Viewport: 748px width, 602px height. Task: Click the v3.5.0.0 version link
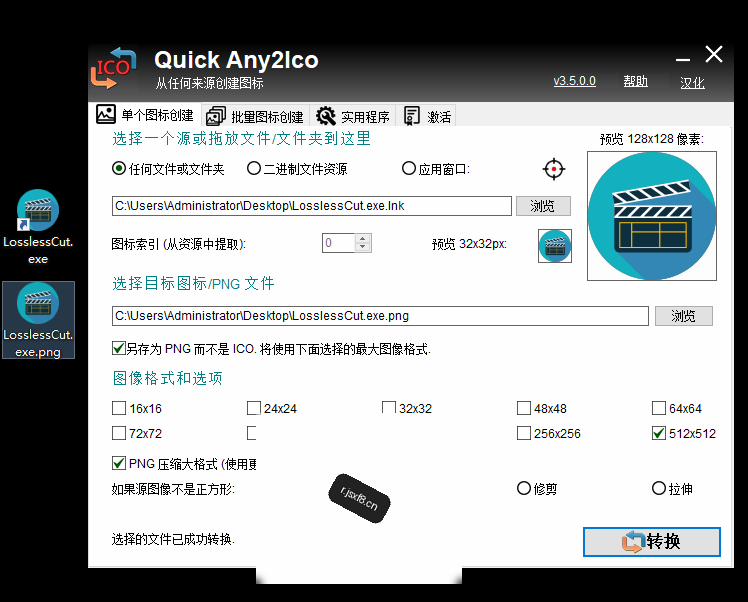[574, 81]
